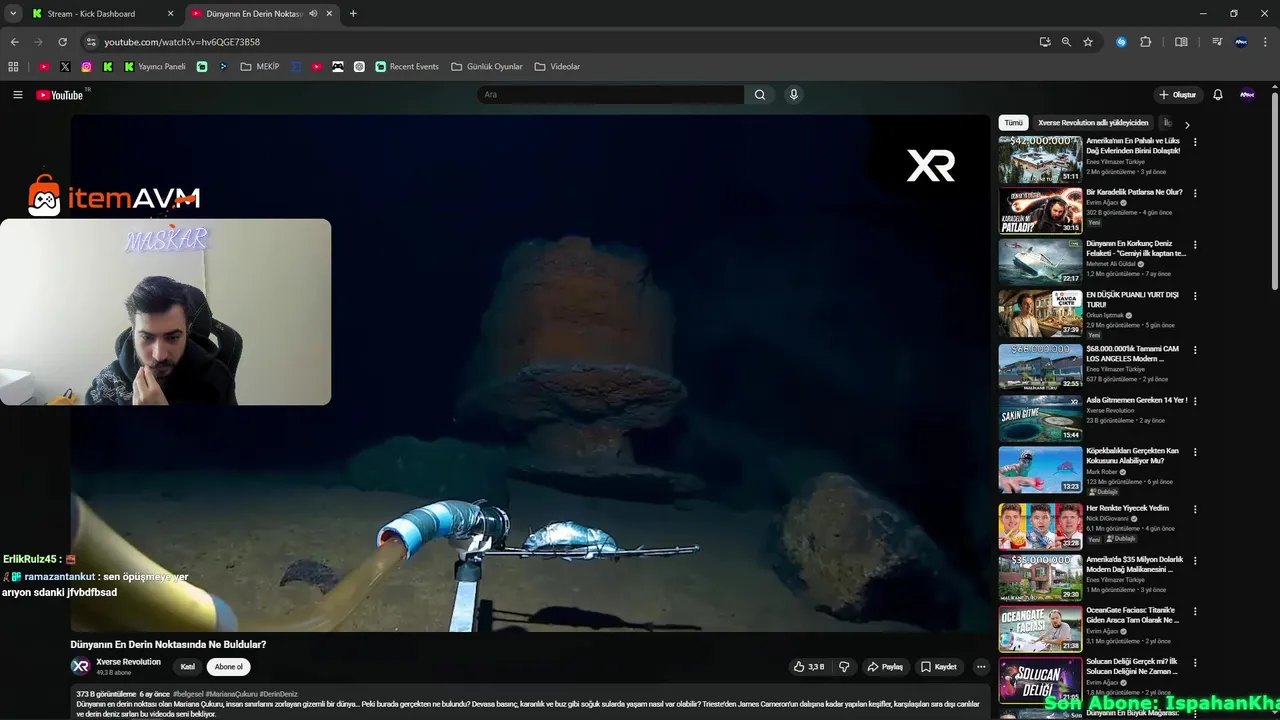Image resolution: width=1280 pixels, height=720 pixels.
Task: Show more filter chips with right arrow
Action: click(1187, 125)
